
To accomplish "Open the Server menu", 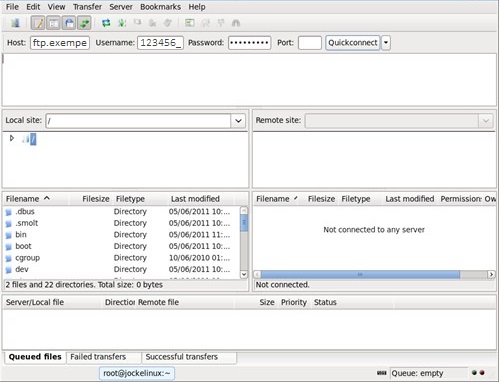I will [121, 7].
